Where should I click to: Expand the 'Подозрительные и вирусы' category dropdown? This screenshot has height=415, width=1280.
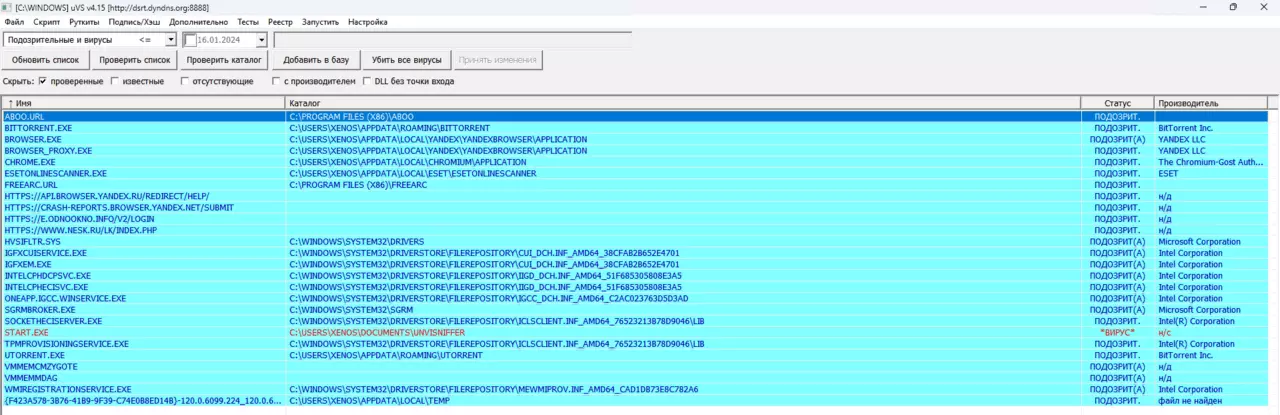coord(171,40)
